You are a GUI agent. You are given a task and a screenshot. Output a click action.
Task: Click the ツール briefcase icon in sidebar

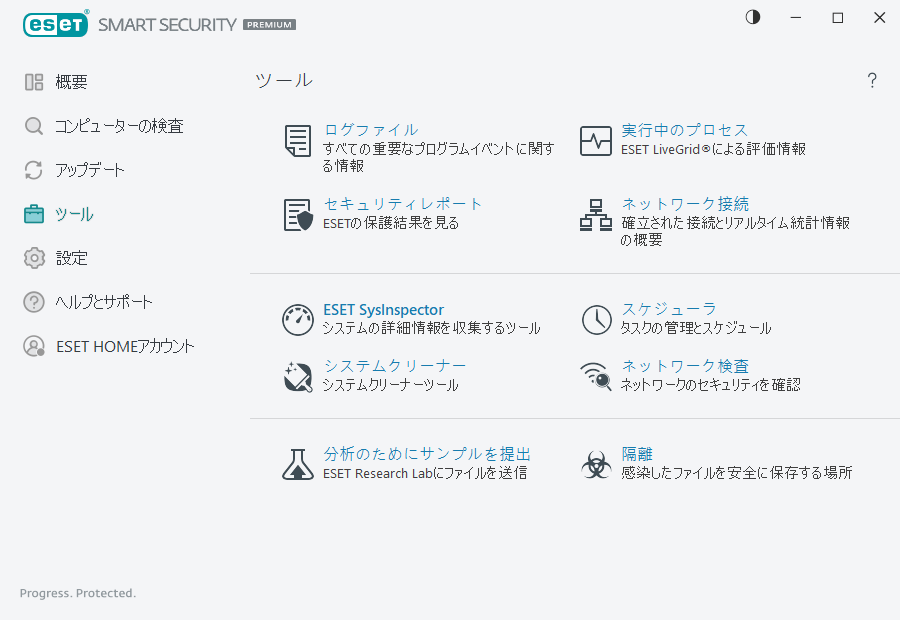33,213
